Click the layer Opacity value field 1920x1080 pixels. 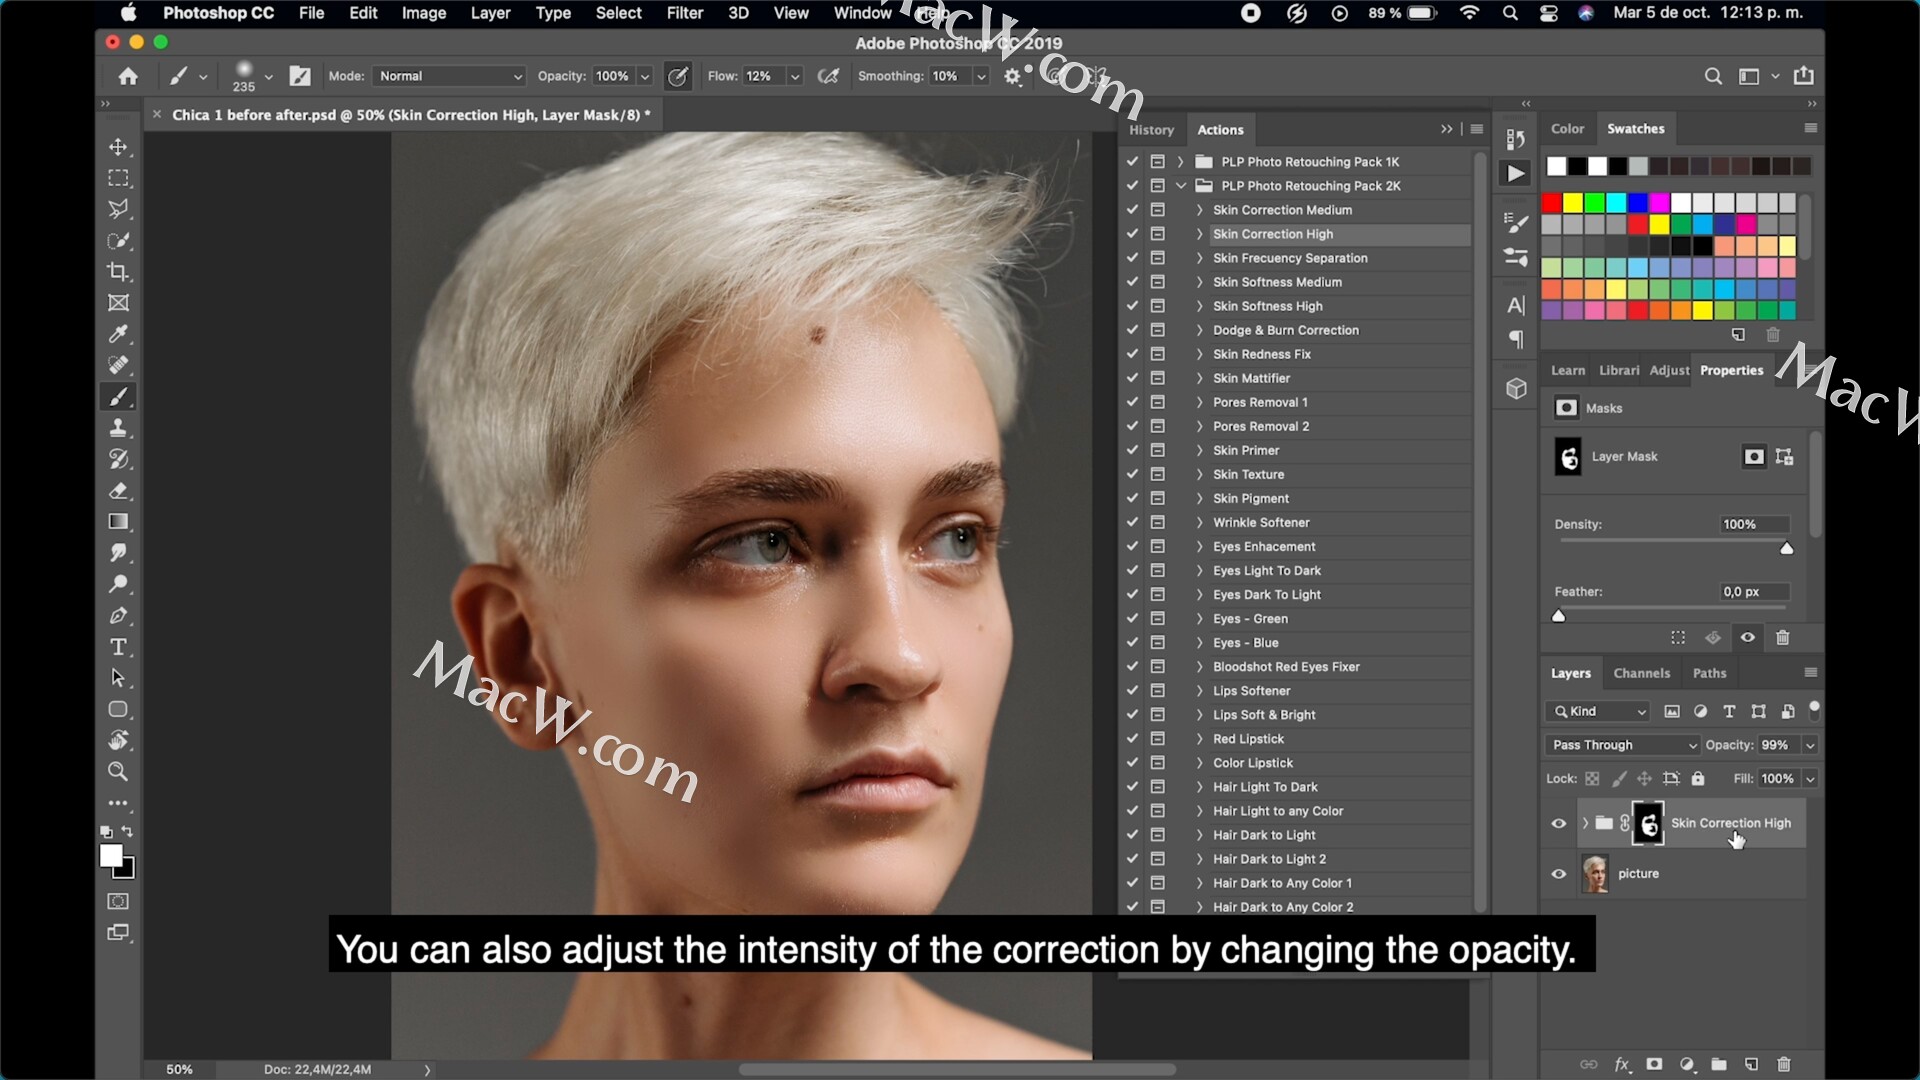tap(1776, 745)
